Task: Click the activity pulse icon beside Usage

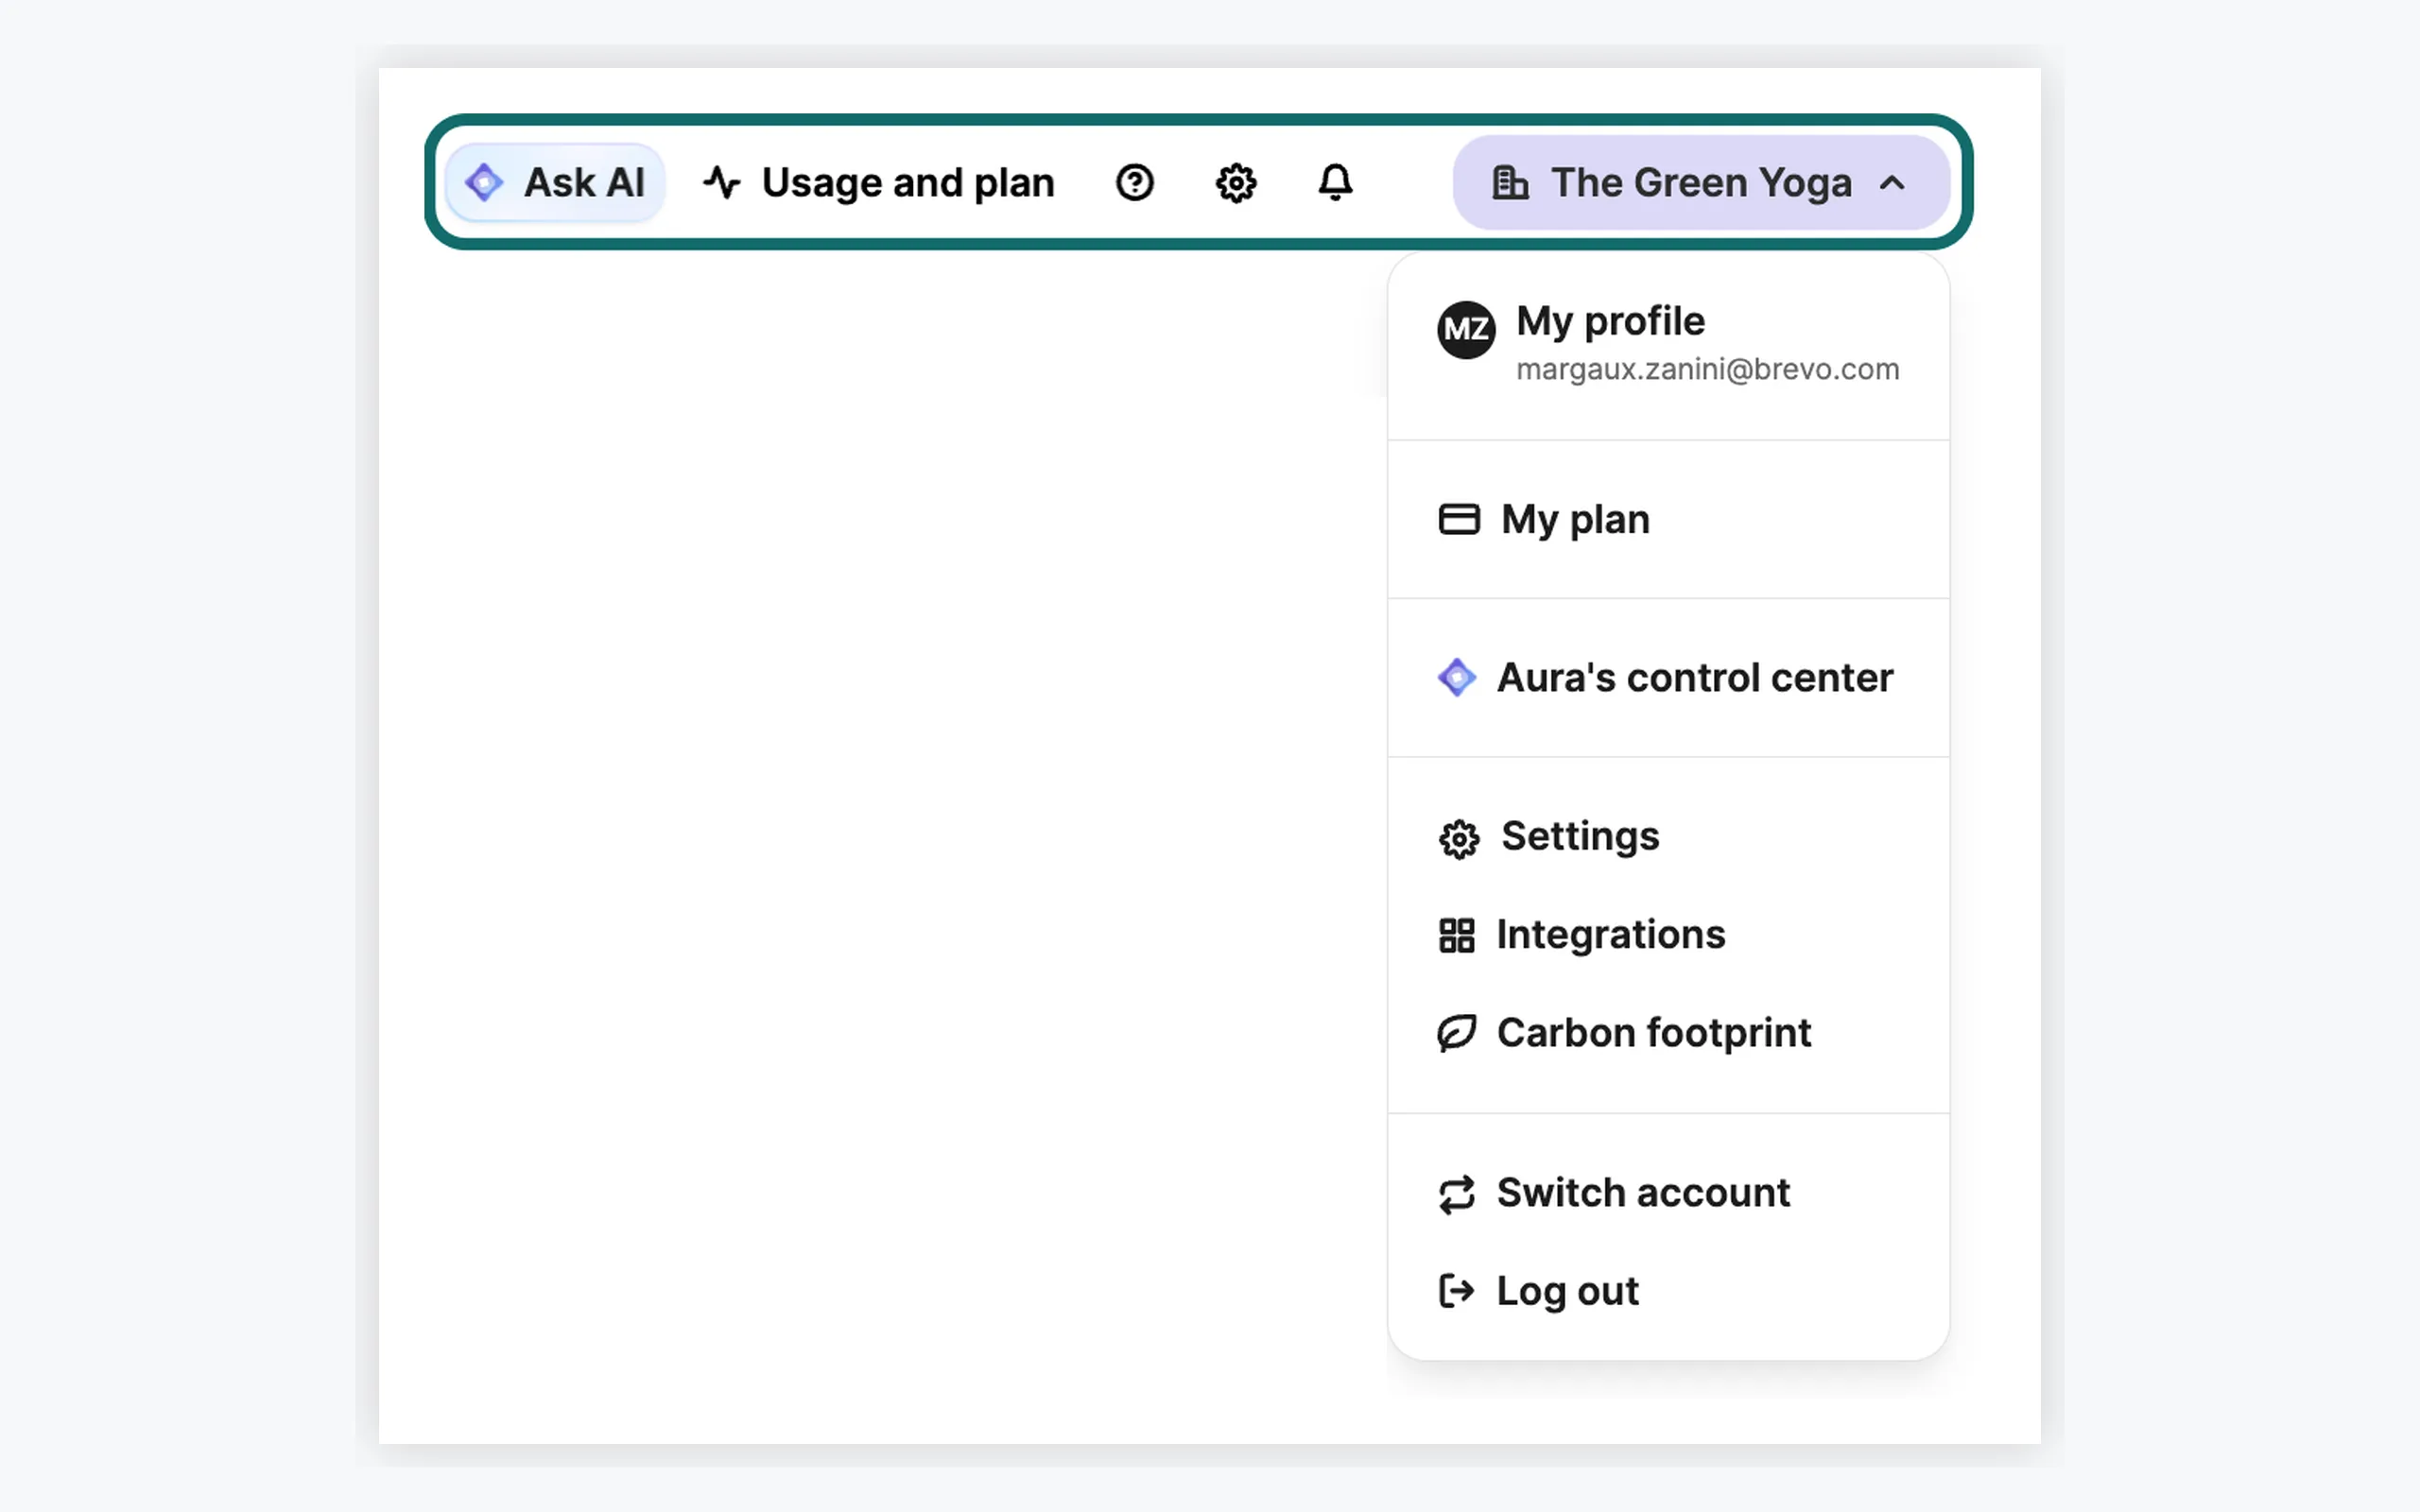Action: point(721,183)
